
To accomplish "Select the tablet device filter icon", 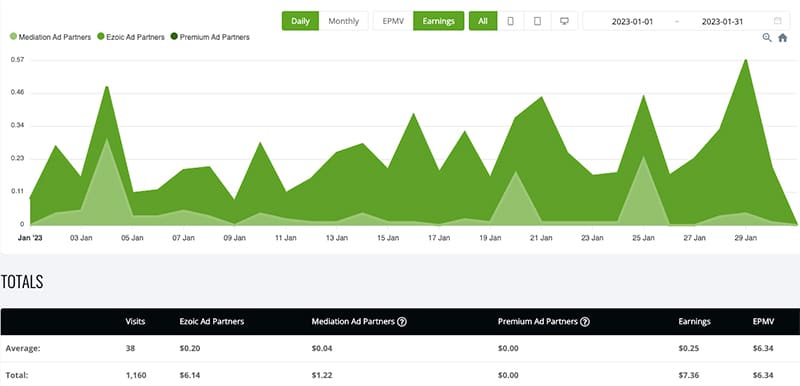I will click(x=537, y=21).
